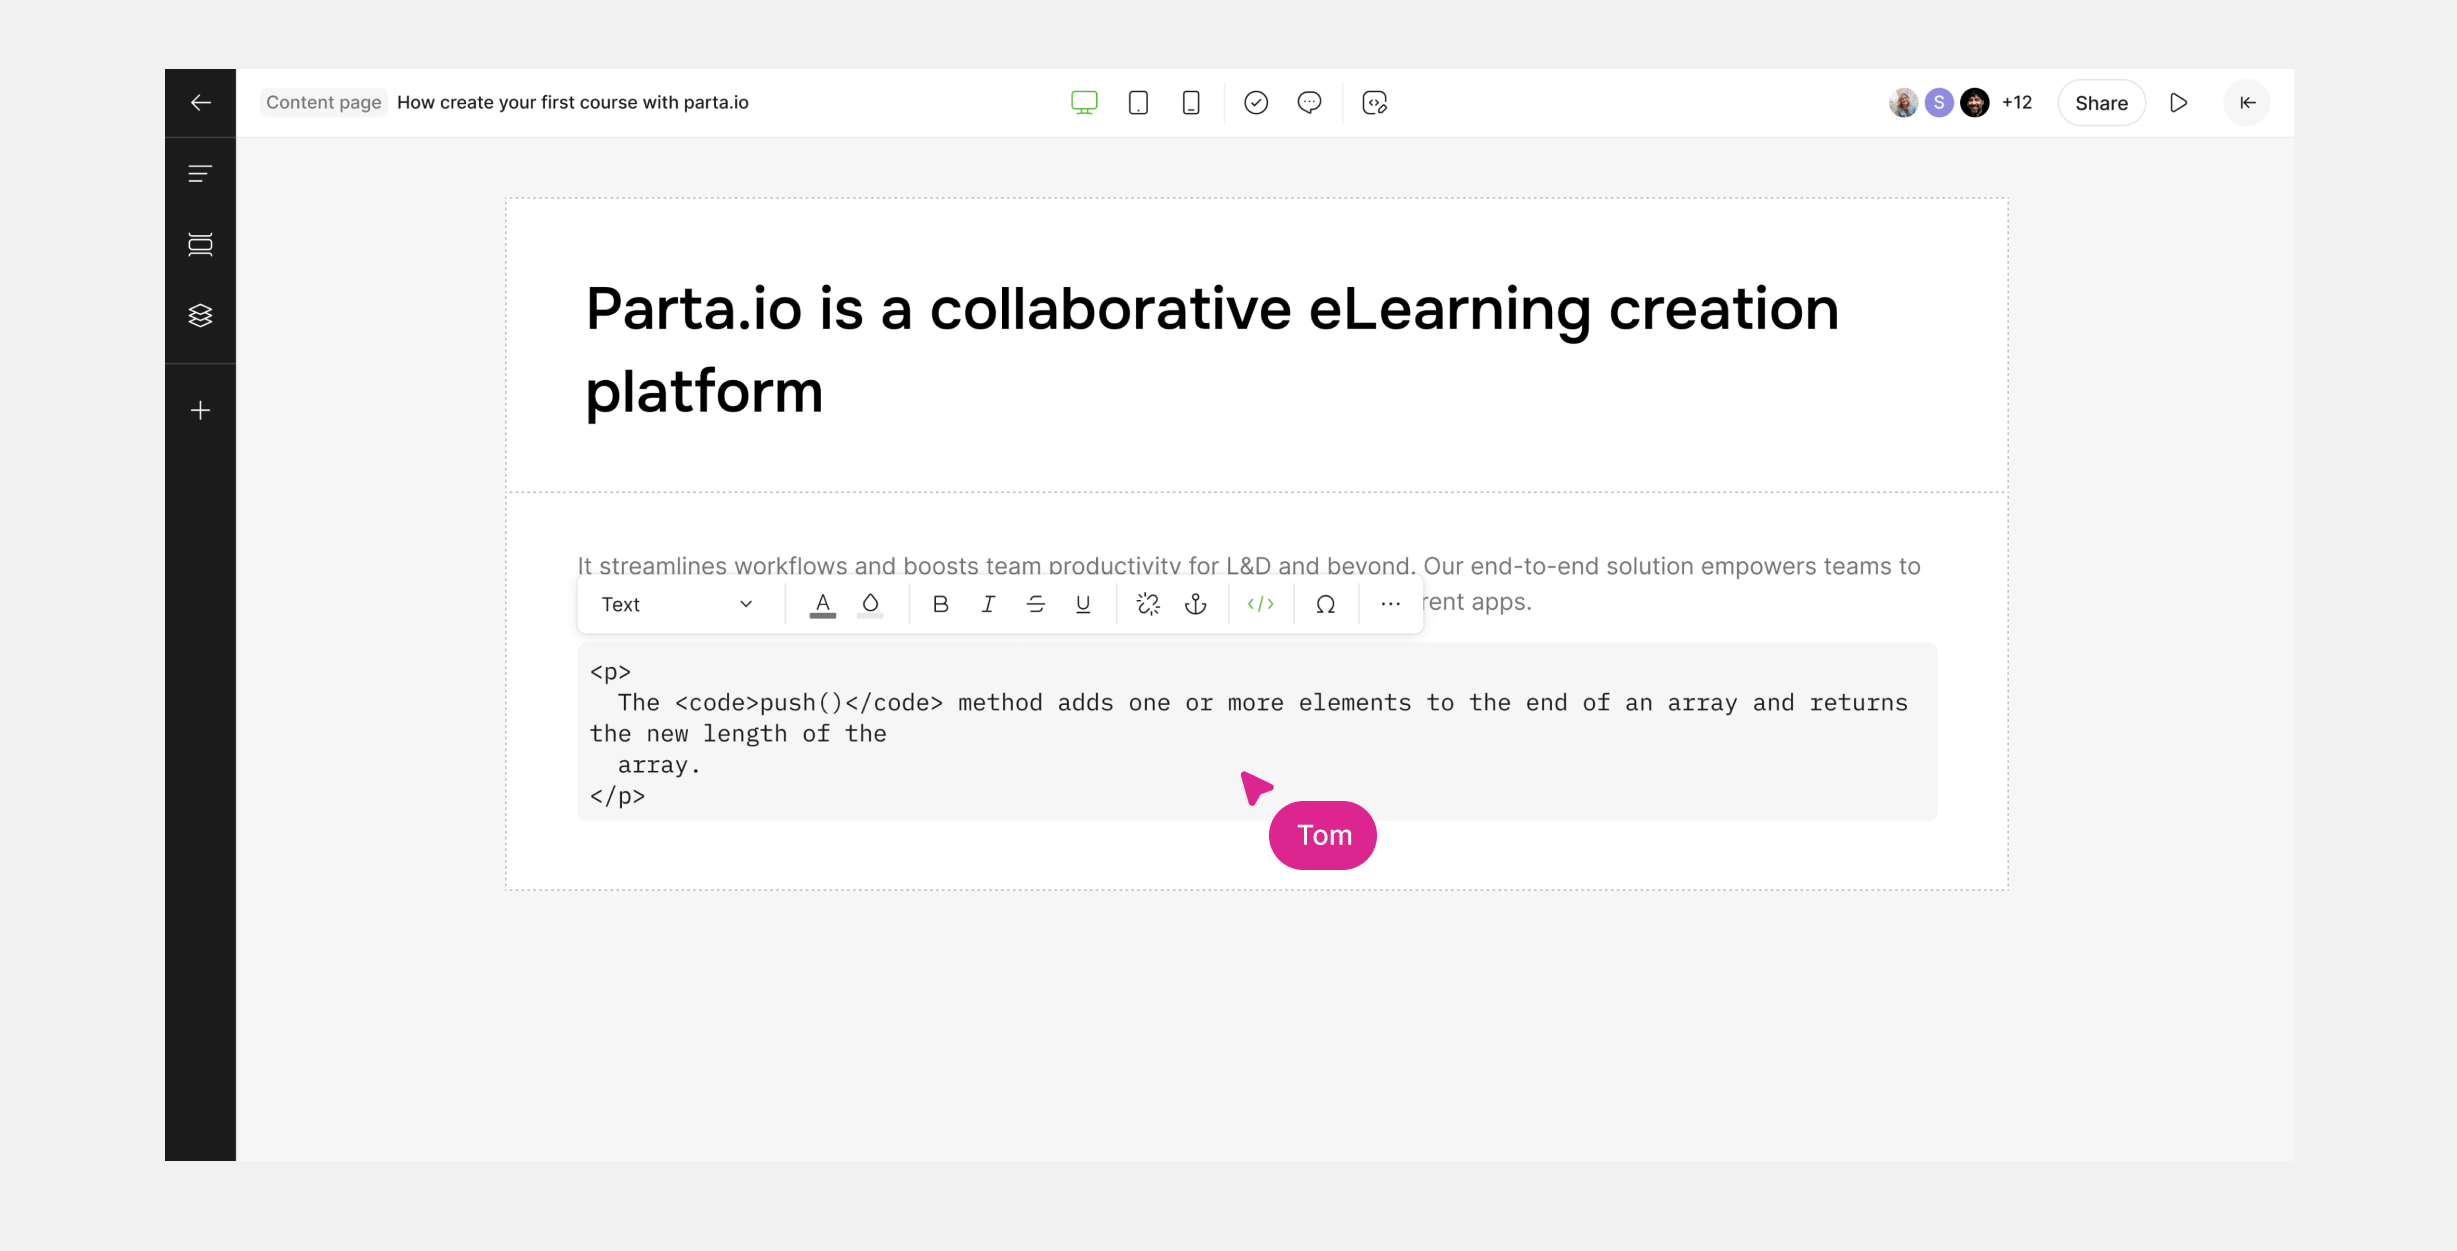The image size is (2457, 1251).
Task: Open the check circle tasks icon
Action: click(x=1256, y=103)
